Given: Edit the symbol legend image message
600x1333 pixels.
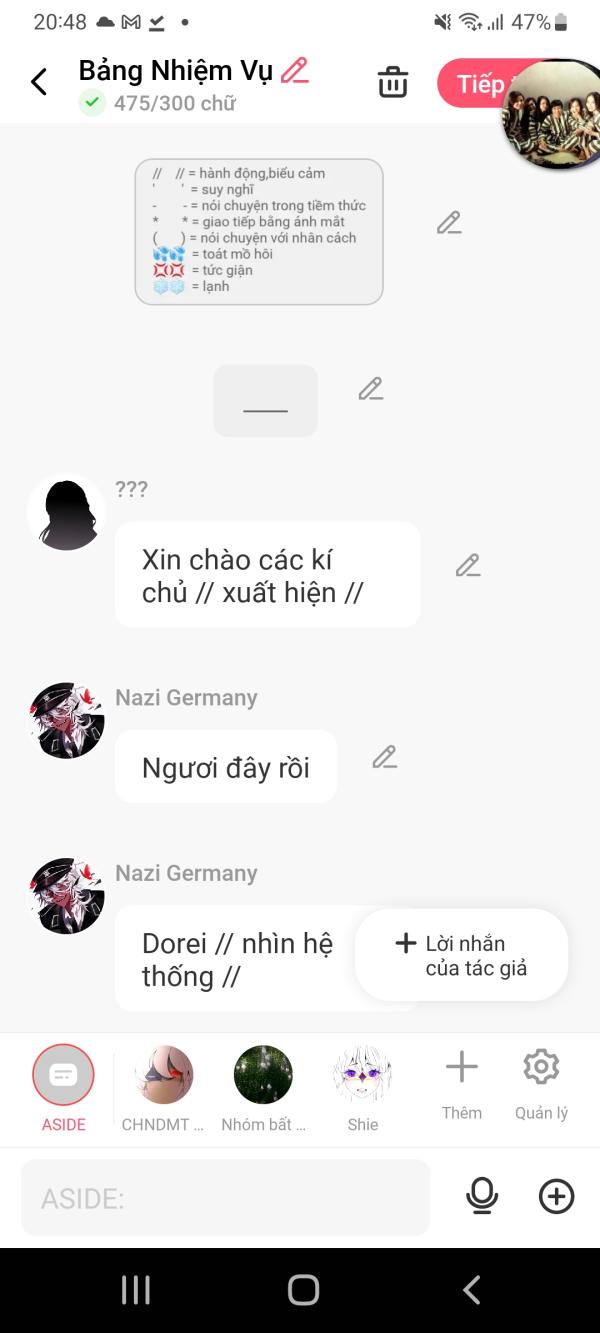Looking at the screenshot, I should pos(449,223).
